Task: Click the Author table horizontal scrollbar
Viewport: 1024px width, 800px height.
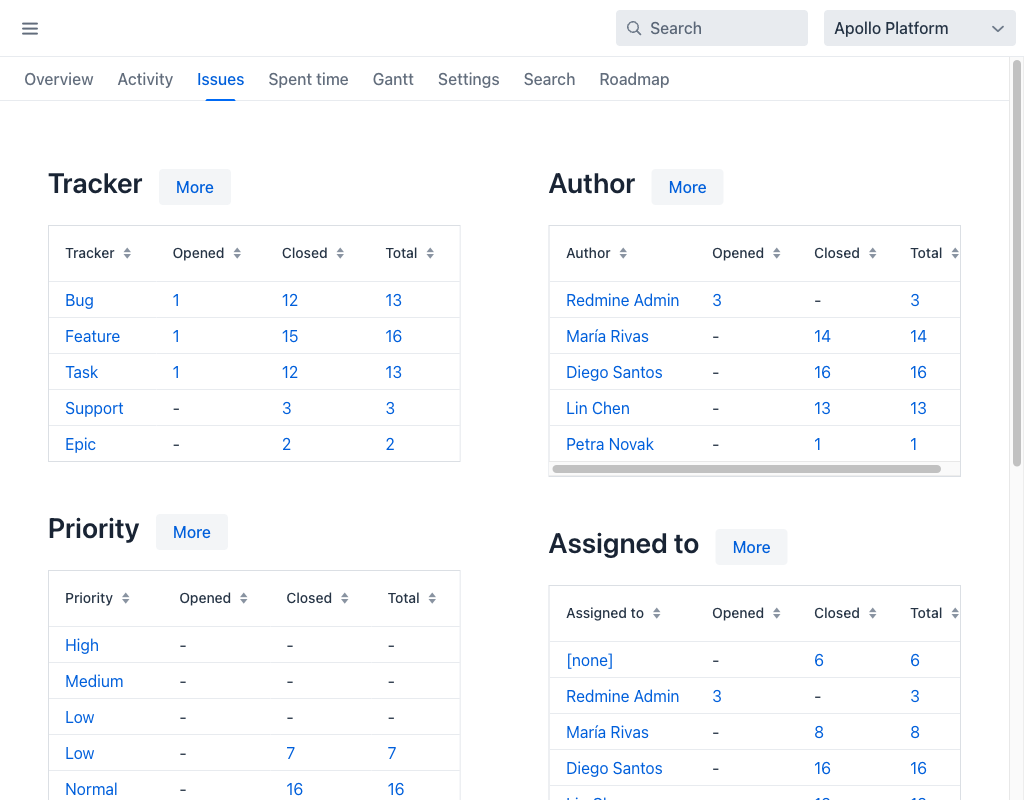Action: [746, 469]
